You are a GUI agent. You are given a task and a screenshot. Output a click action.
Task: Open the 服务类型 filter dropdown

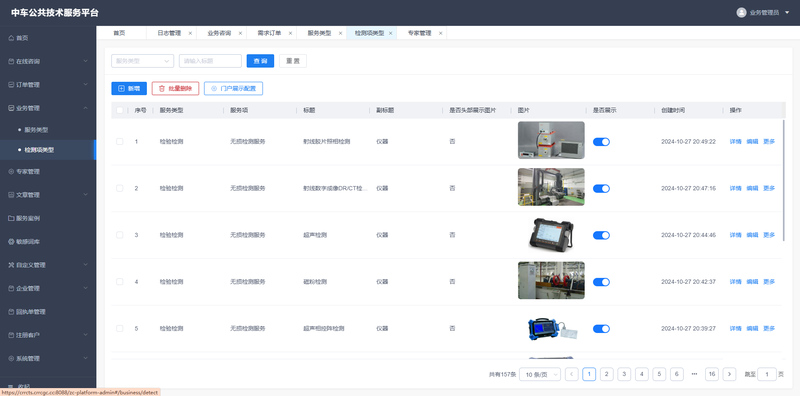pyautogui.click(x=142, y=61)
